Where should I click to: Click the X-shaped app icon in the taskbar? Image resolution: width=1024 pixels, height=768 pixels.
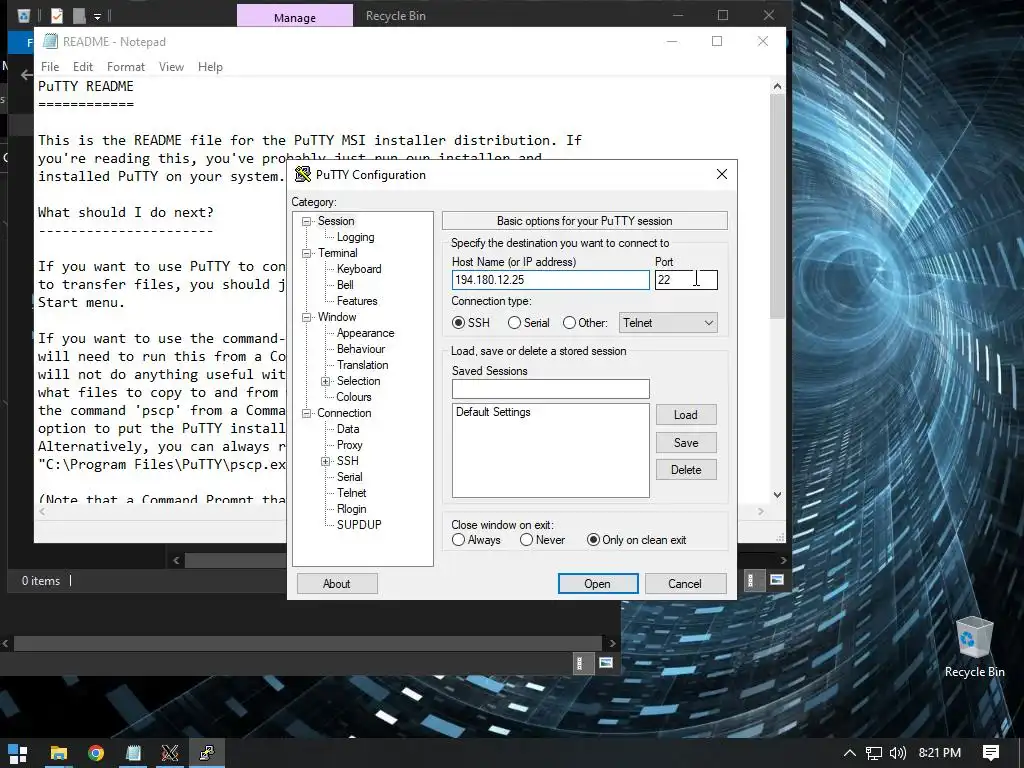pos(170,753)
